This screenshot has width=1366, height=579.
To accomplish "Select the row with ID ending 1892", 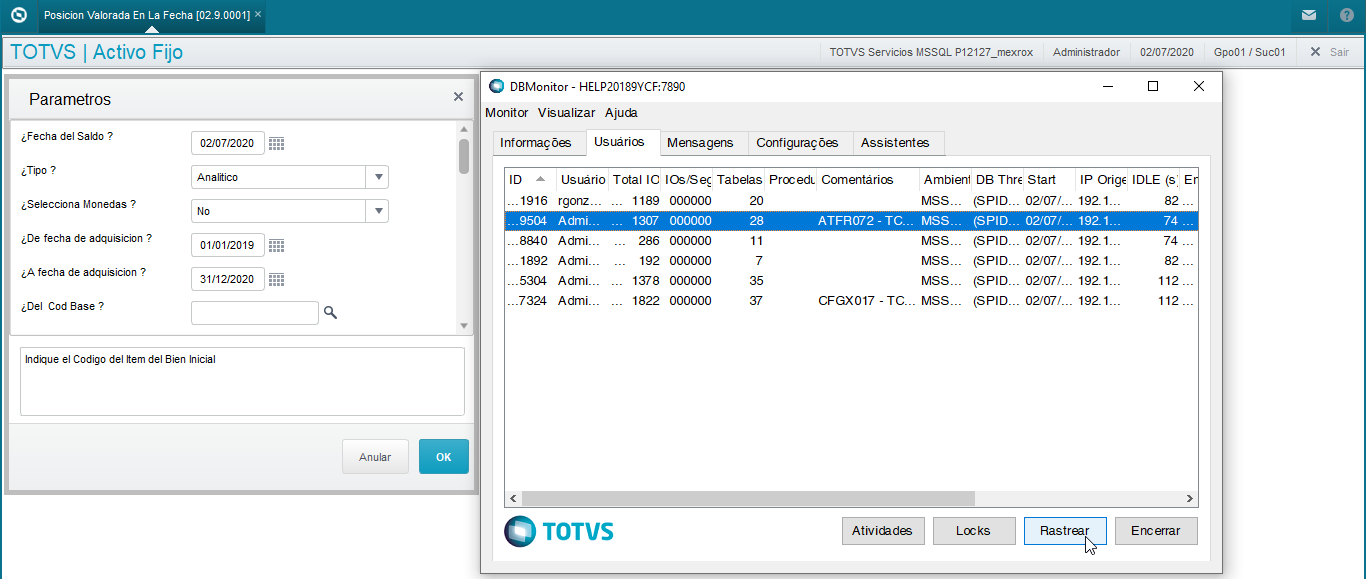I will pyautogui.click(x=851, y=261).
